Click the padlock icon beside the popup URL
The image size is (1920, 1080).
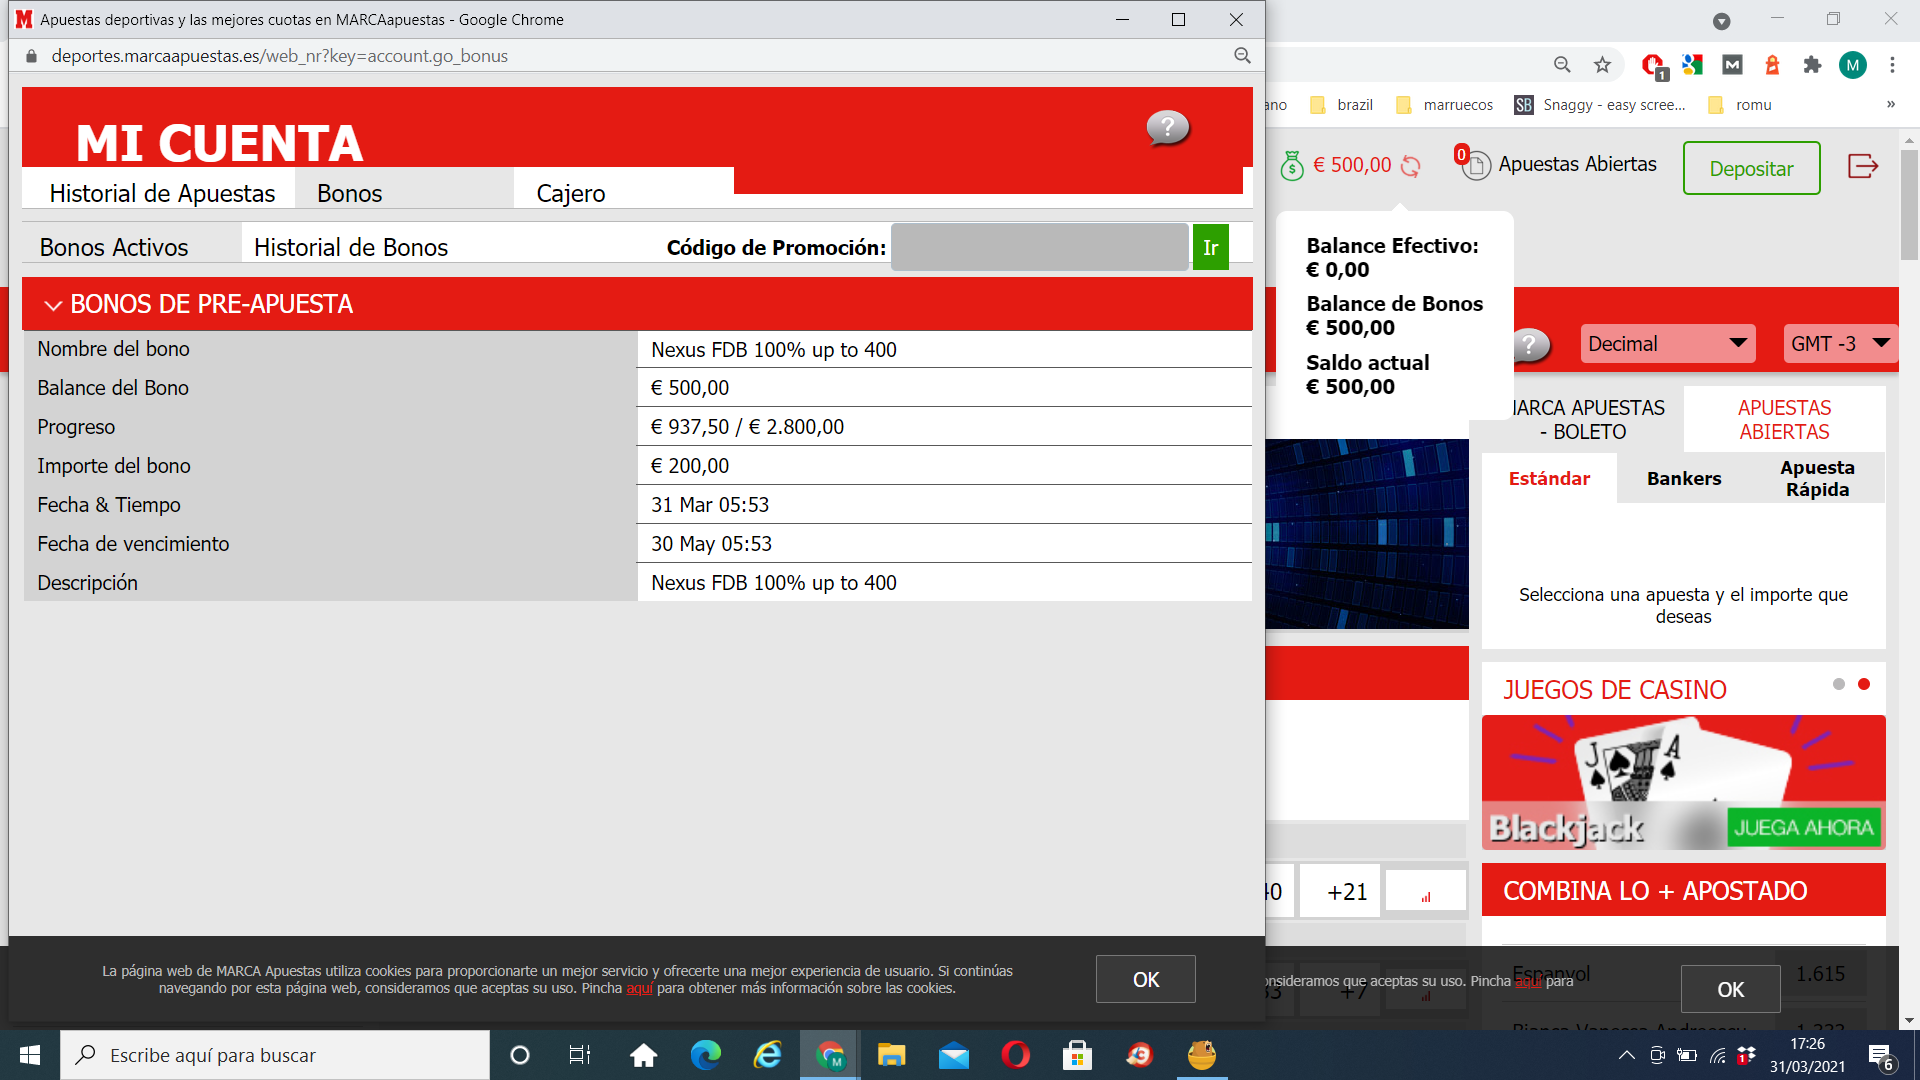click(x=31, y=56)
